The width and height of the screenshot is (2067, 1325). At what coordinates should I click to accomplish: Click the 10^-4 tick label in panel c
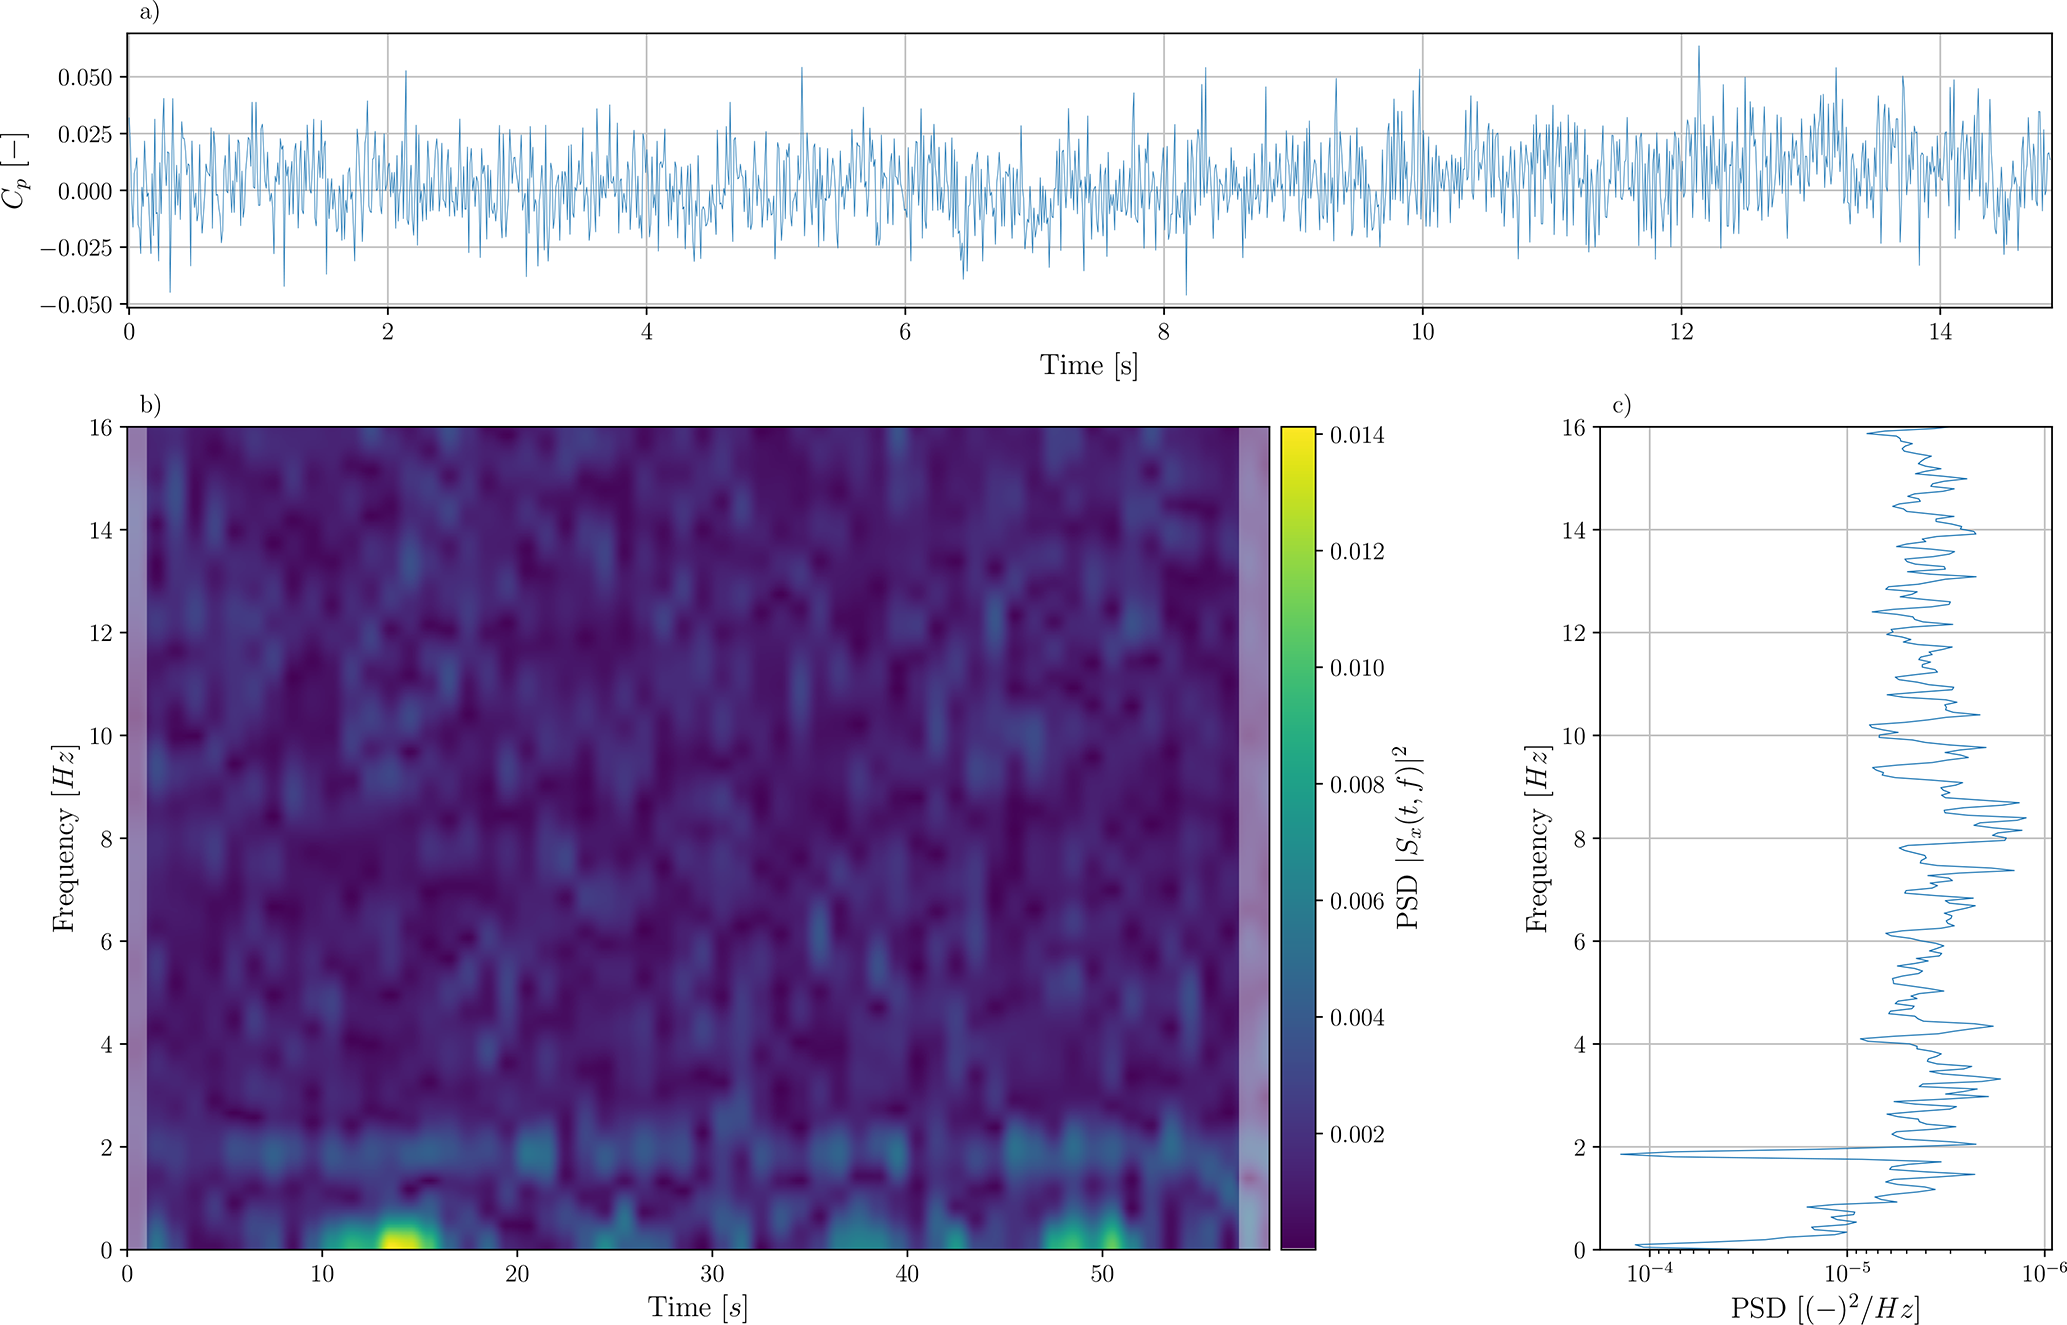click(1648, 1273)
